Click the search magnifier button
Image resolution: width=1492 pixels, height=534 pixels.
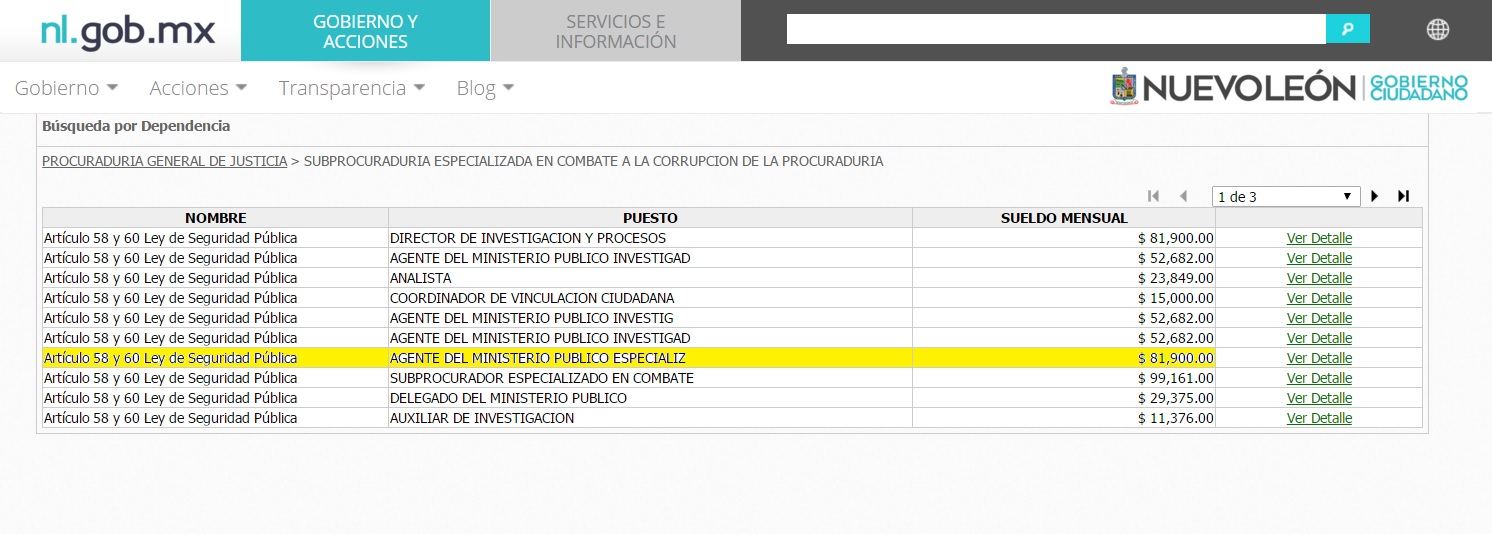coord(1347,29)
